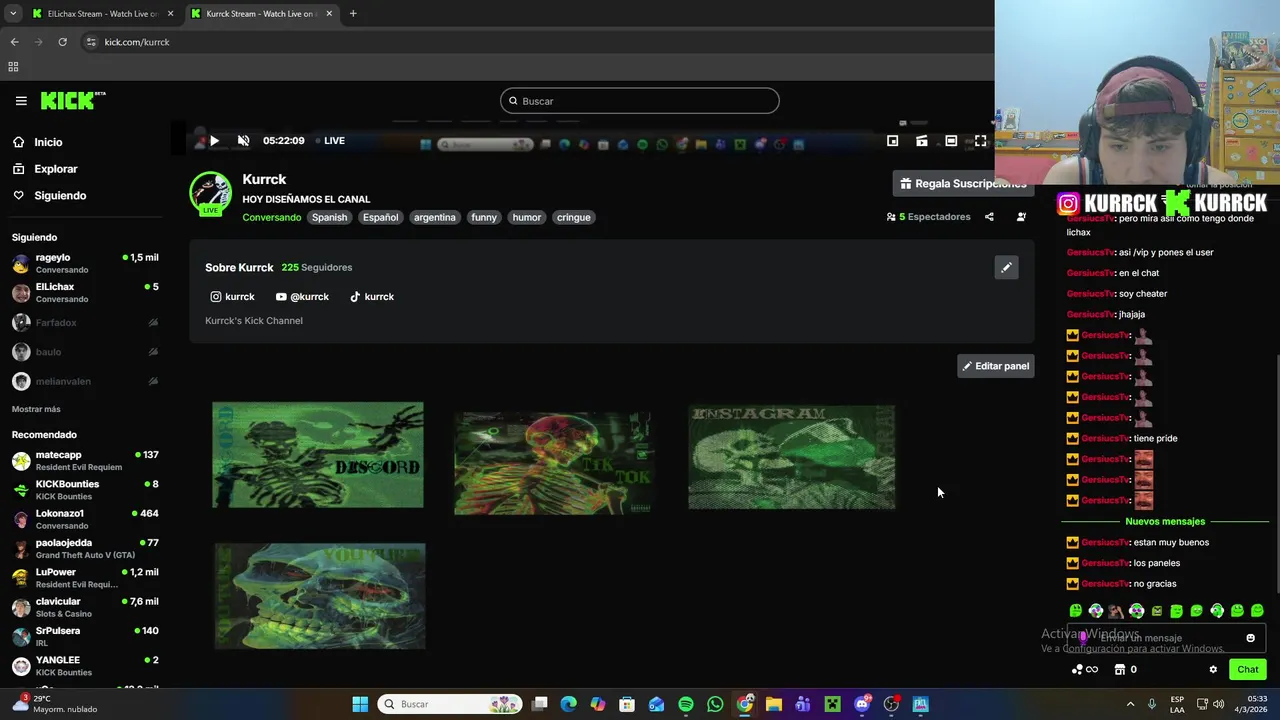Open the Kick hamburger menu
The image size is (1280, 720).
[x=21, y=101]
